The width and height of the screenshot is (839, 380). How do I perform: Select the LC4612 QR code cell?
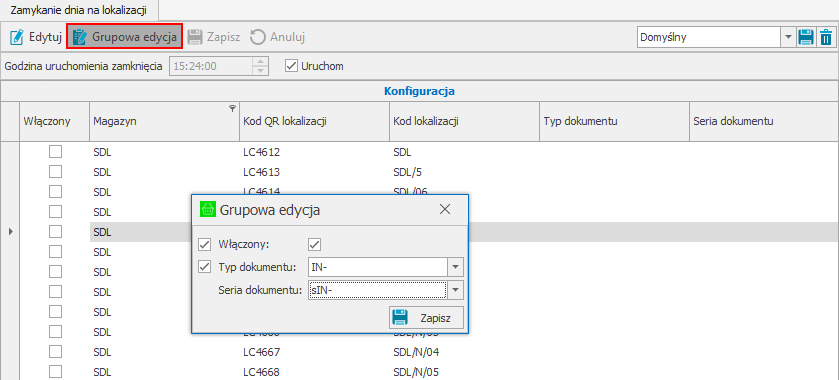click(x=314, y=152)
